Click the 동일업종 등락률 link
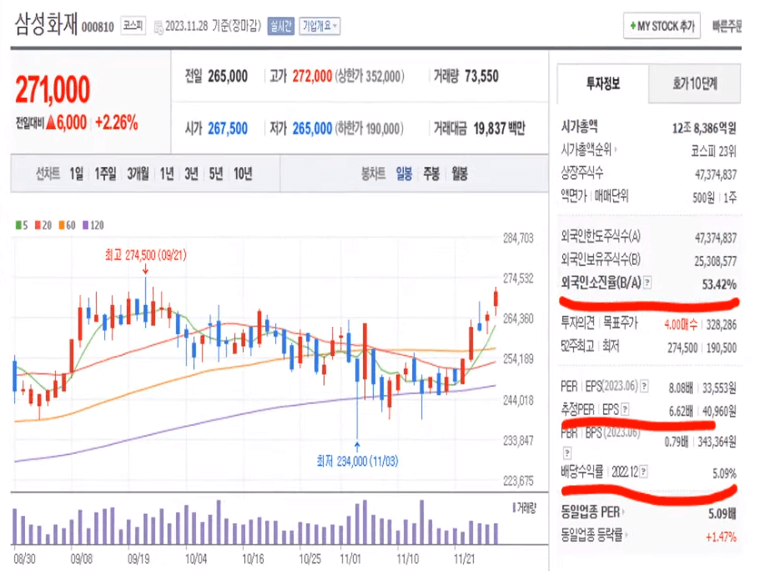Screen dimensions: 758x571 coord(592,535)
